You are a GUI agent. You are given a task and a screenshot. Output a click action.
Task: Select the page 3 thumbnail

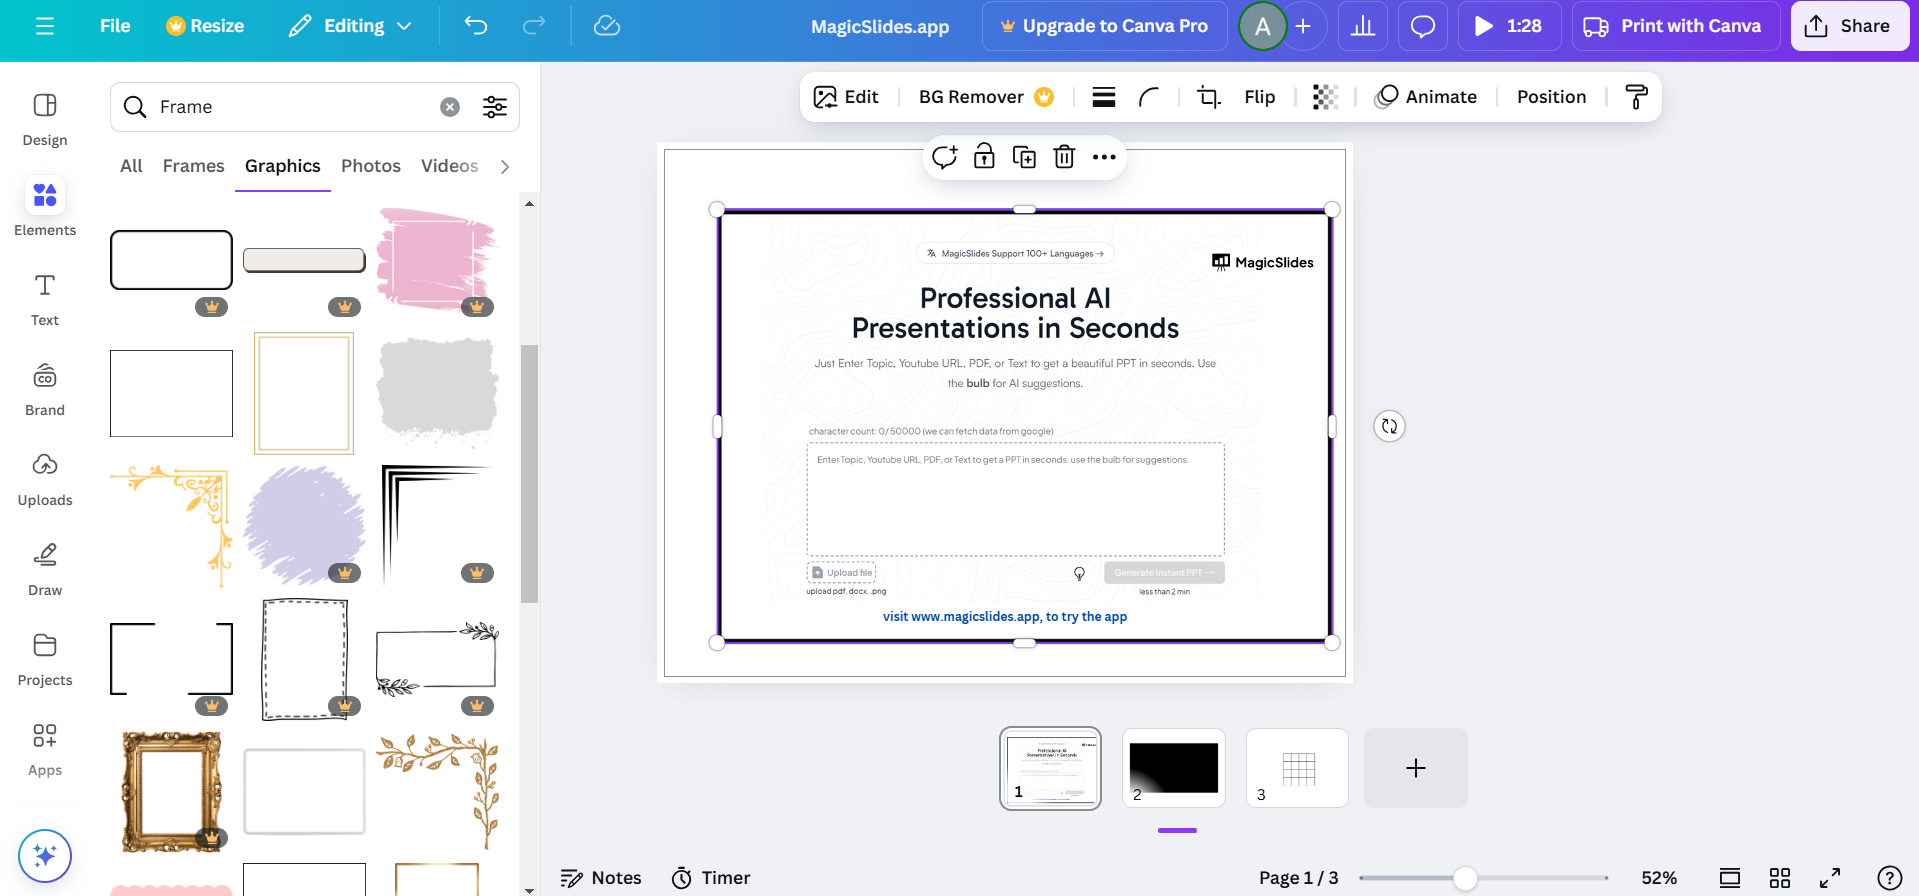pos(1298,768)
